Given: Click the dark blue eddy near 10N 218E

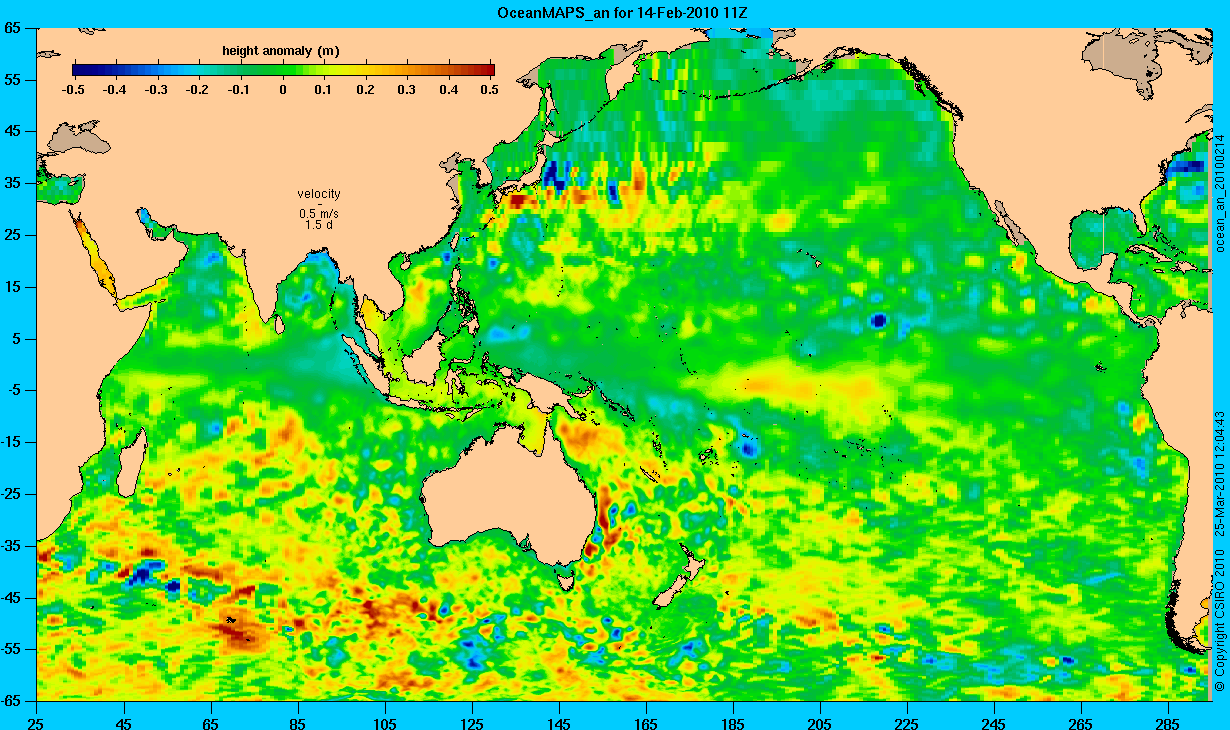Looking at the screenshot, I should 878,320.
